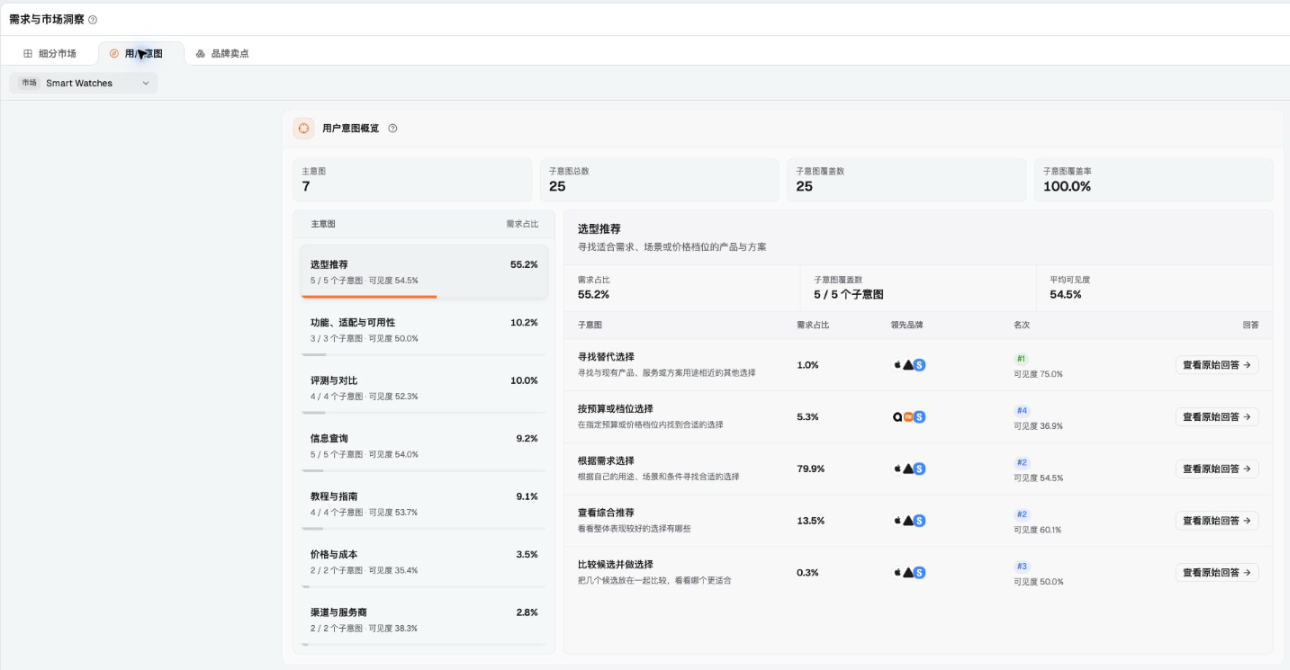Viewport: 1290px width, 670px height.
Task: Click the 根据需求选择 sub-intent title
Action: point(606,461)
